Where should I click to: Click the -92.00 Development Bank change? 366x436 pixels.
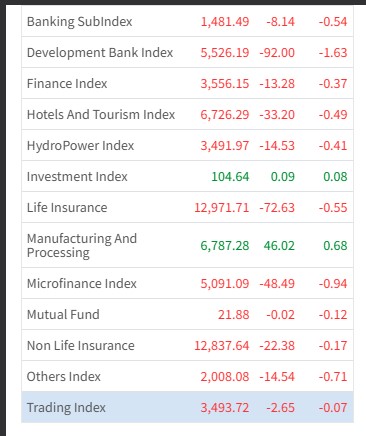[277, 53]
